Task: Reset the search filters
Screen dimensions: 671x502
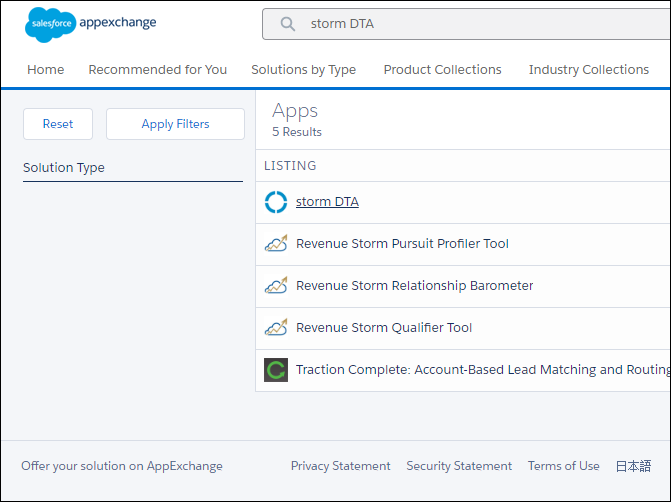Action: [x=58, y=124]
